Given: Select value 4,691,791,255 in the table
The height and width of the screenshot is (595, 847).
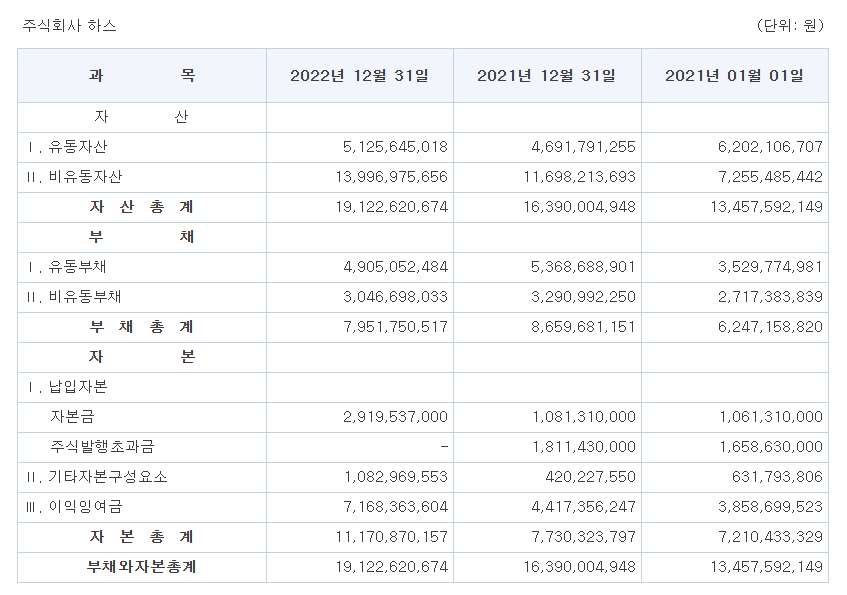Looking at the screenshot, I should tap(583, 147).
